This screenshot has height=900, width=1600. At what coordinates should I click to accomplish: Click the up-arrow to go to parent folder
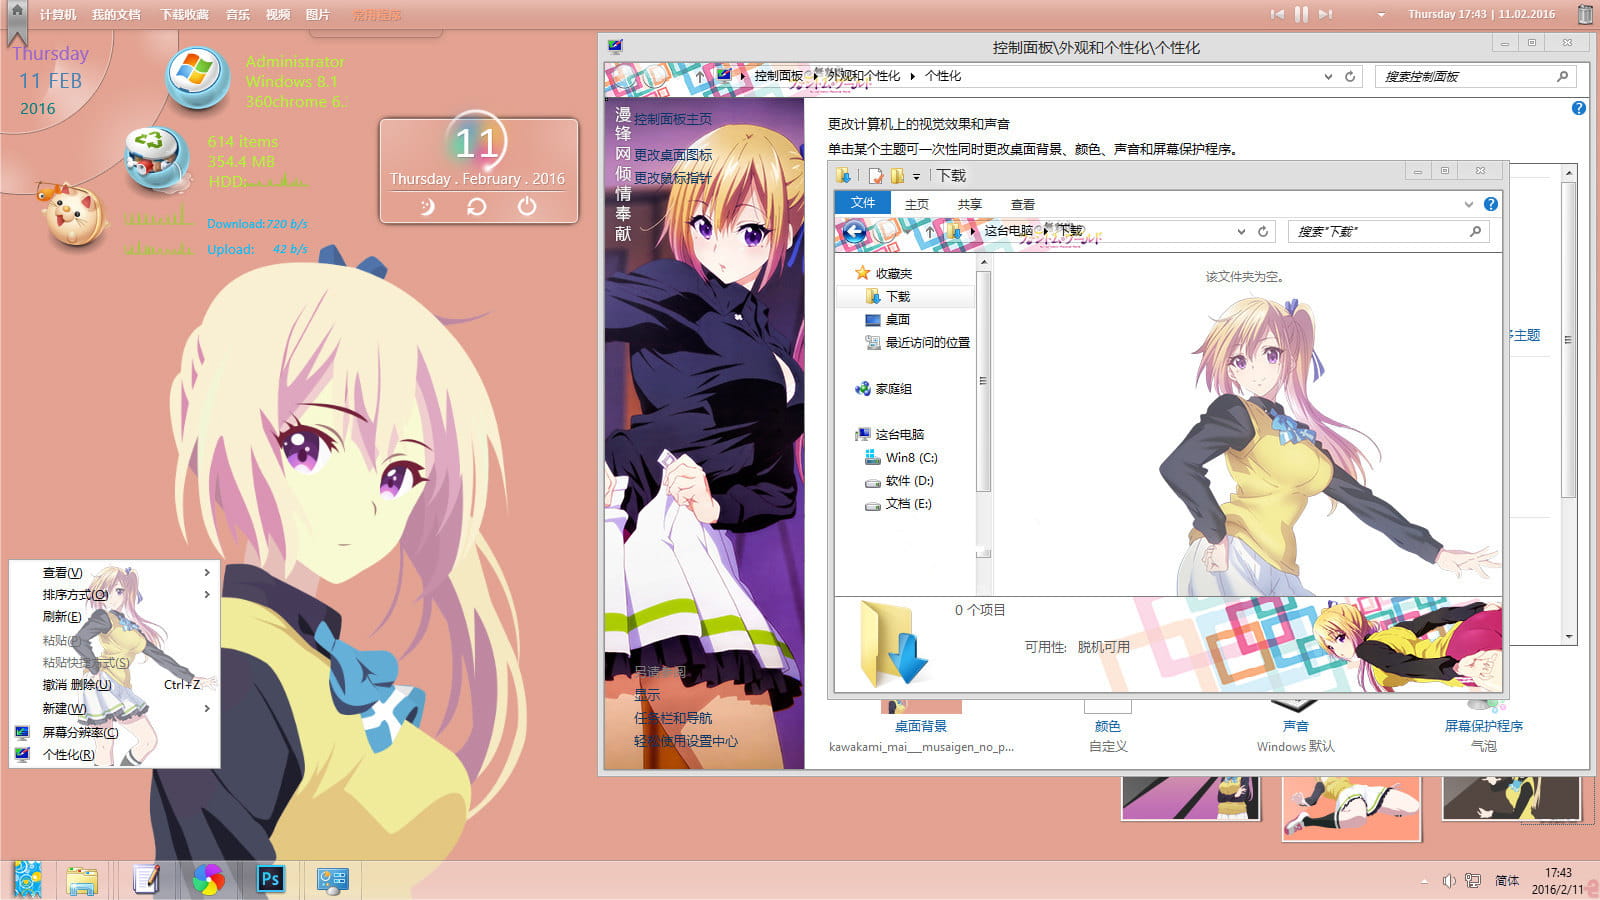coord(928,231)
